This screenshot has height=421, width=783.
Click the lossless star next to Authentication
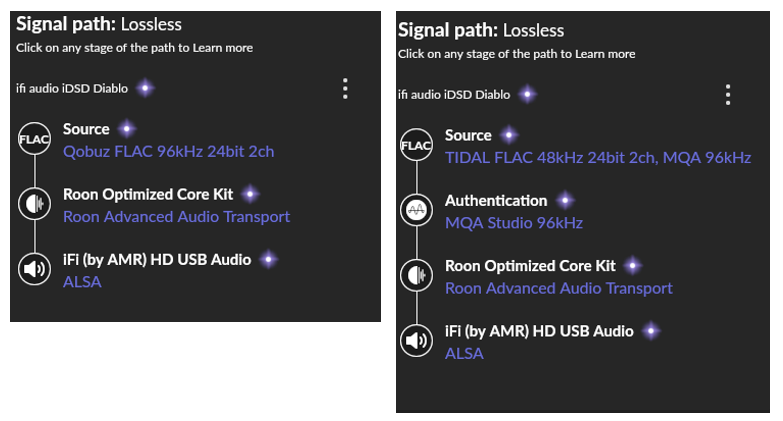point(565,200)
